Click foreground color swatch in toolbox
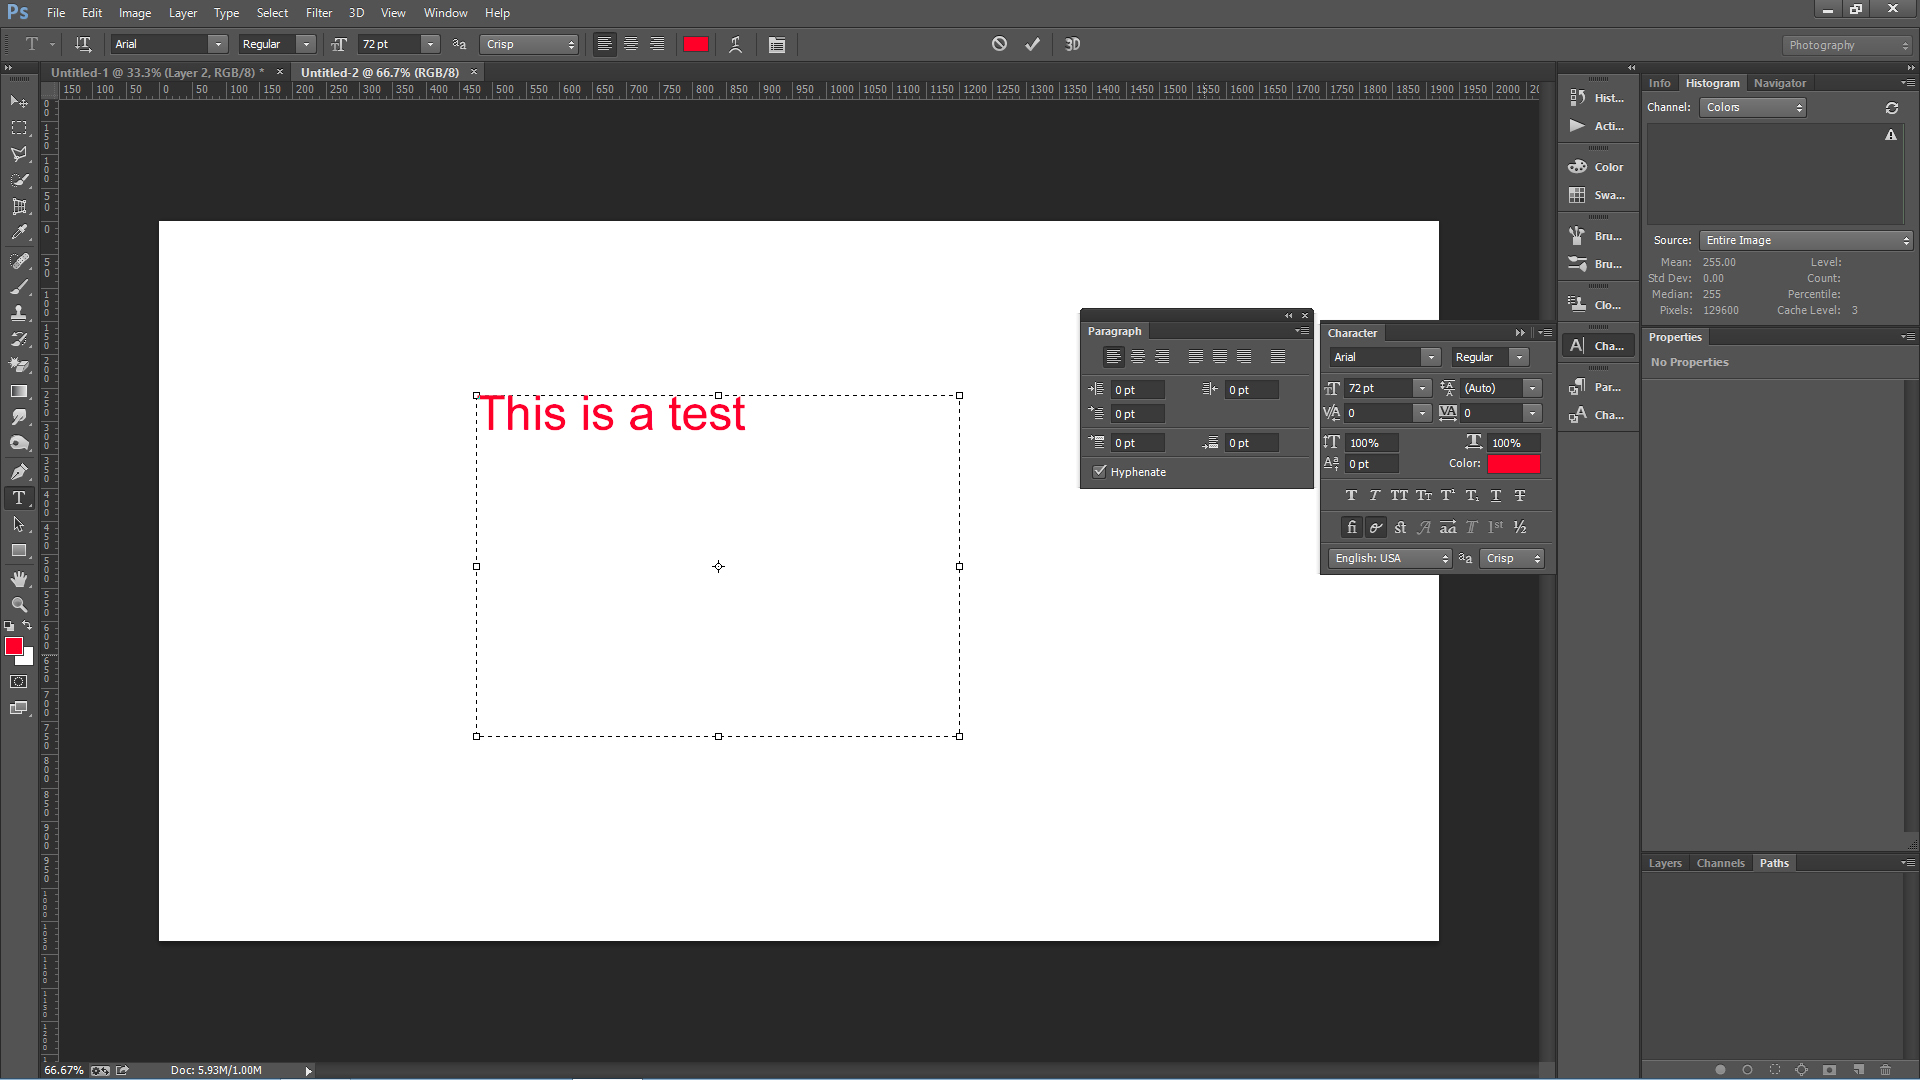 pos(14,647)
